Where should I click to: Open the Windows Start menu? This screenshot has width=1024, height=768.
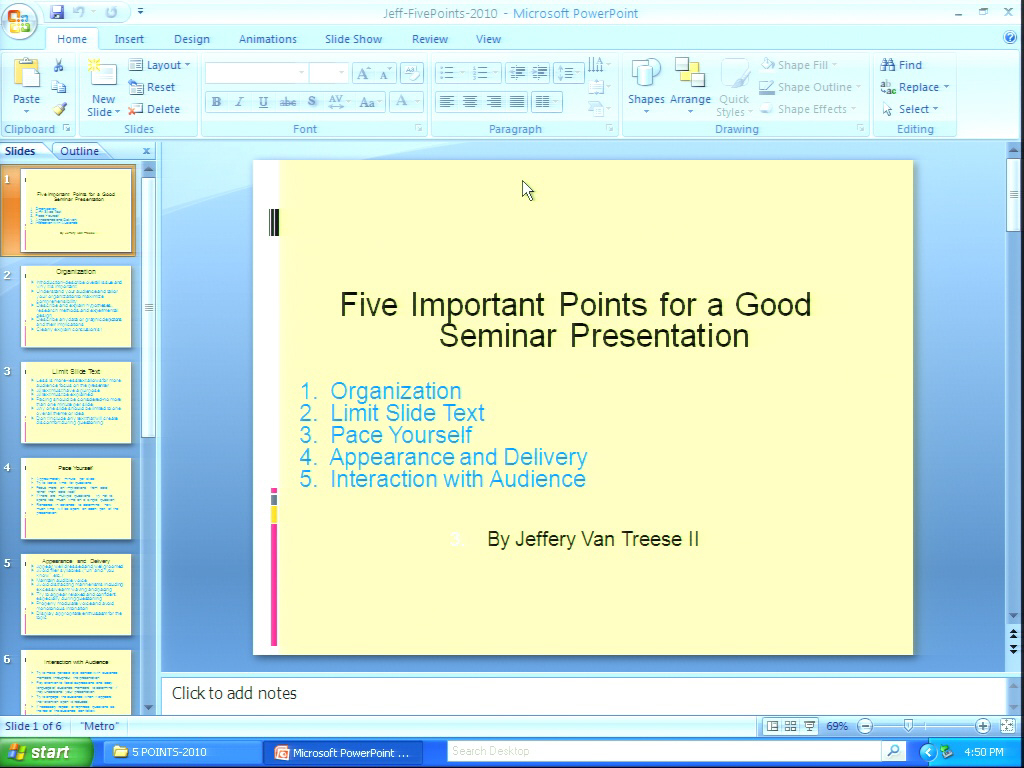click(45, 752)
